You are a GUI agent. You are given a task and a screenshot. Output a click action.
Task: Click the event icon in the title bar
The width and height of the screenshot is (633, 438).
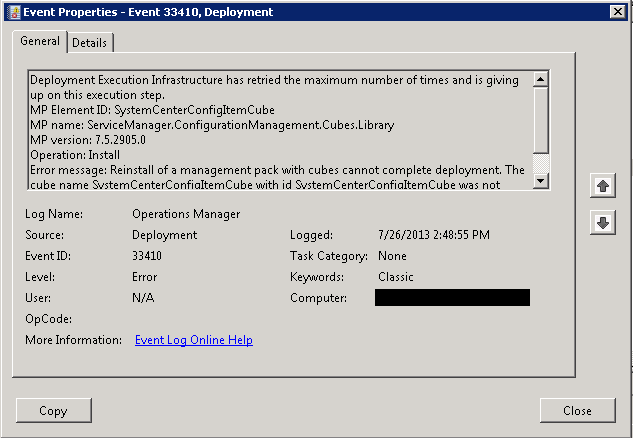point(14,12)
